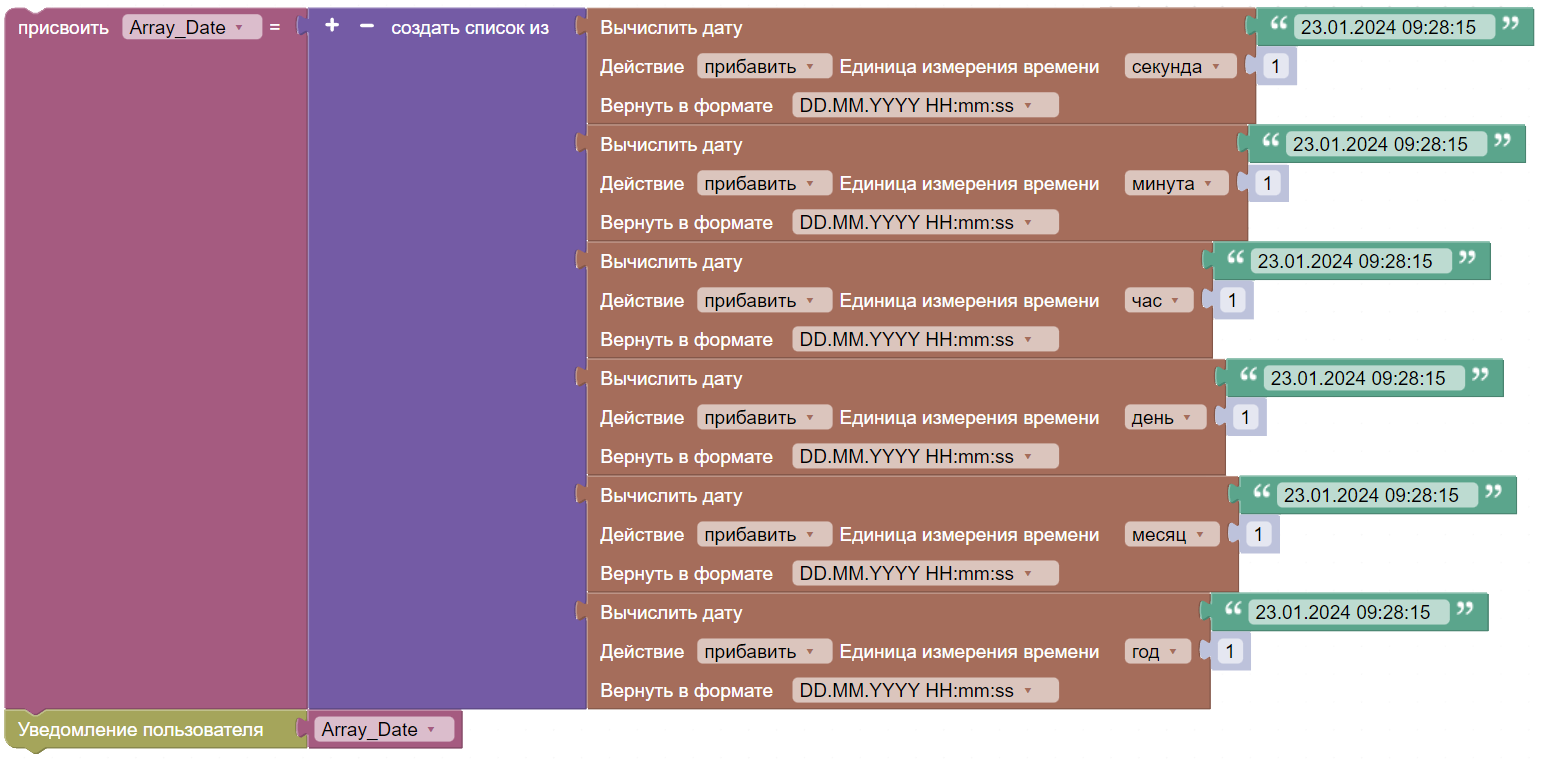Select the 'Уведомление пользователя' block
Screen dimensions: 1542x760
coord(140,730)
